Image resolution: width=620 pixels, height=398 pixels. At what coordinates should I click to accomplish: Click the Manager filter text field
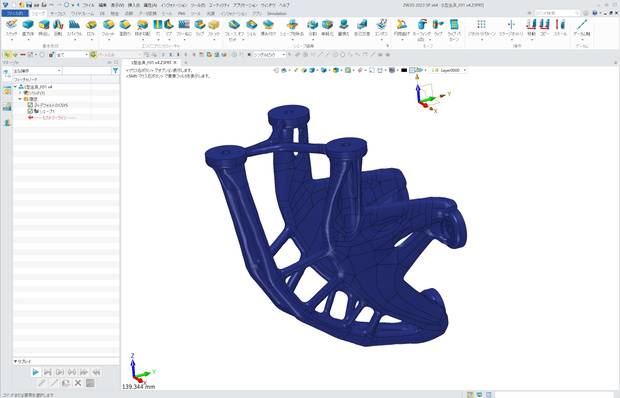[x=87, y=71]
